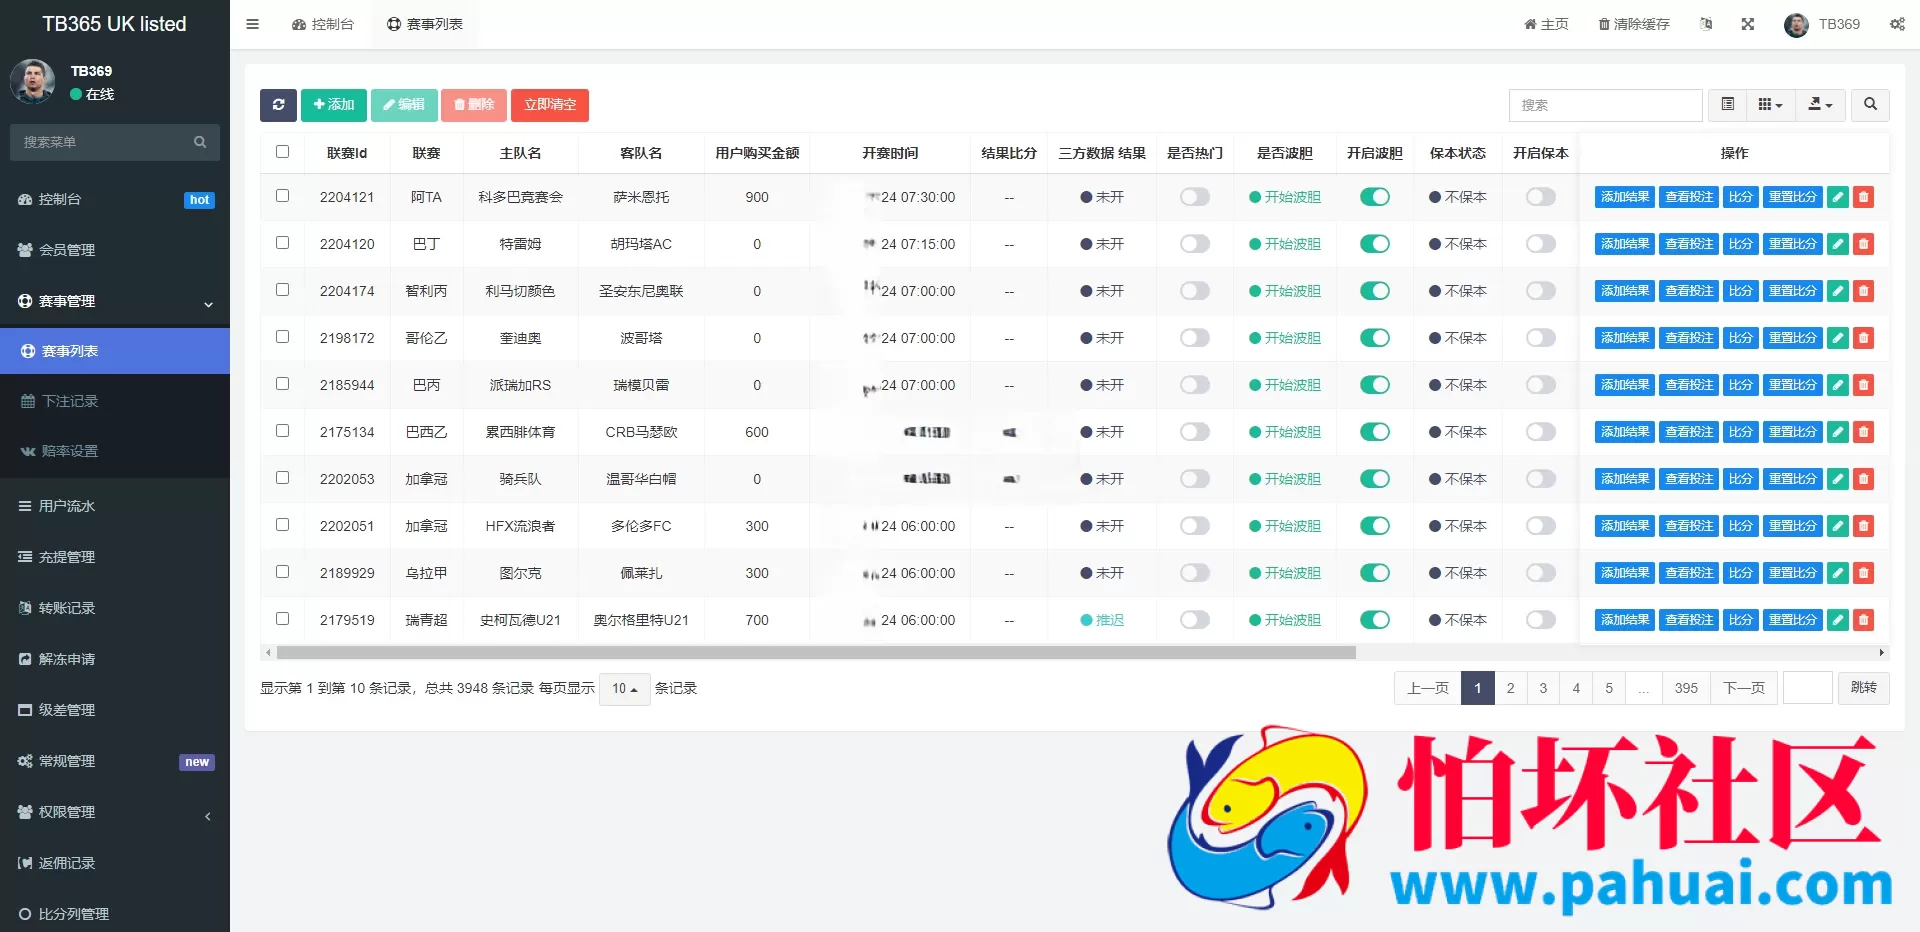Click red delete trash for row 2204121
Image resolution: width=1920 pixels, height=932 pixels.
tap(1863, 197)
